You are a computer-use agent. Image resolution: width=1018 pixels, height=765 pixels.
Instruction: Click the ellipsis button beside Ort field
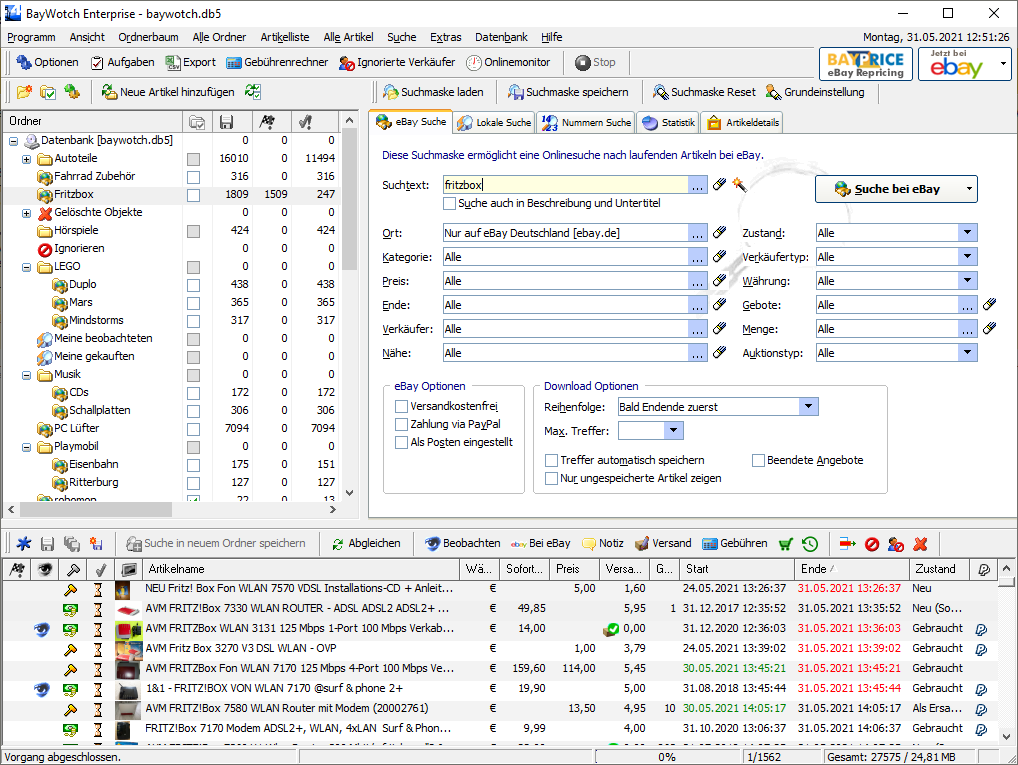click(697, 233)
